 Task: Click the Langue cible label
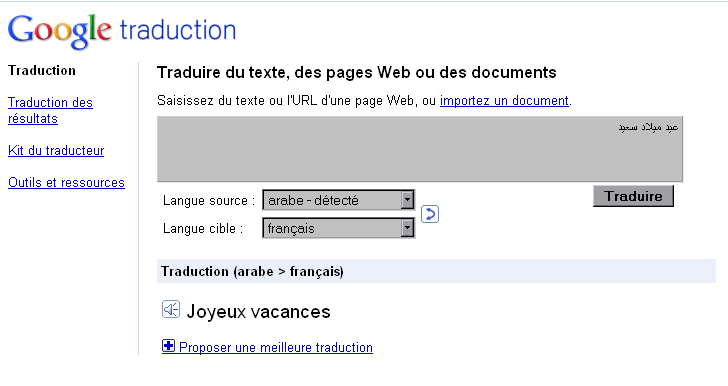pos(203,229)
